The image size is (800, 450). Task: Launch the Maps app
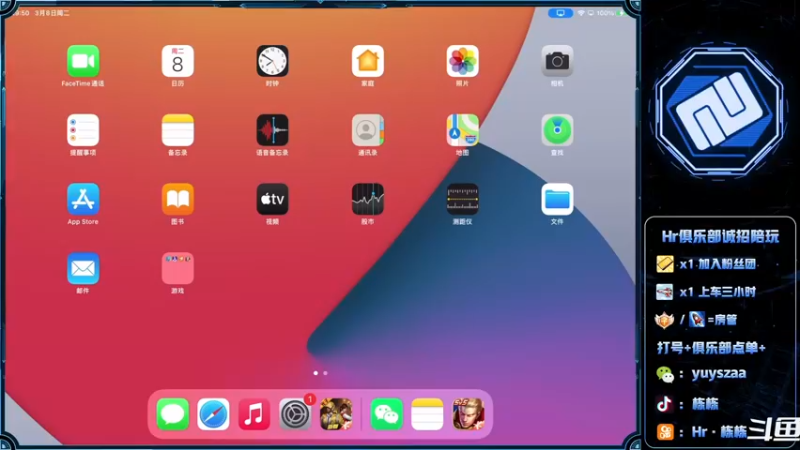[x=462, y=130]
